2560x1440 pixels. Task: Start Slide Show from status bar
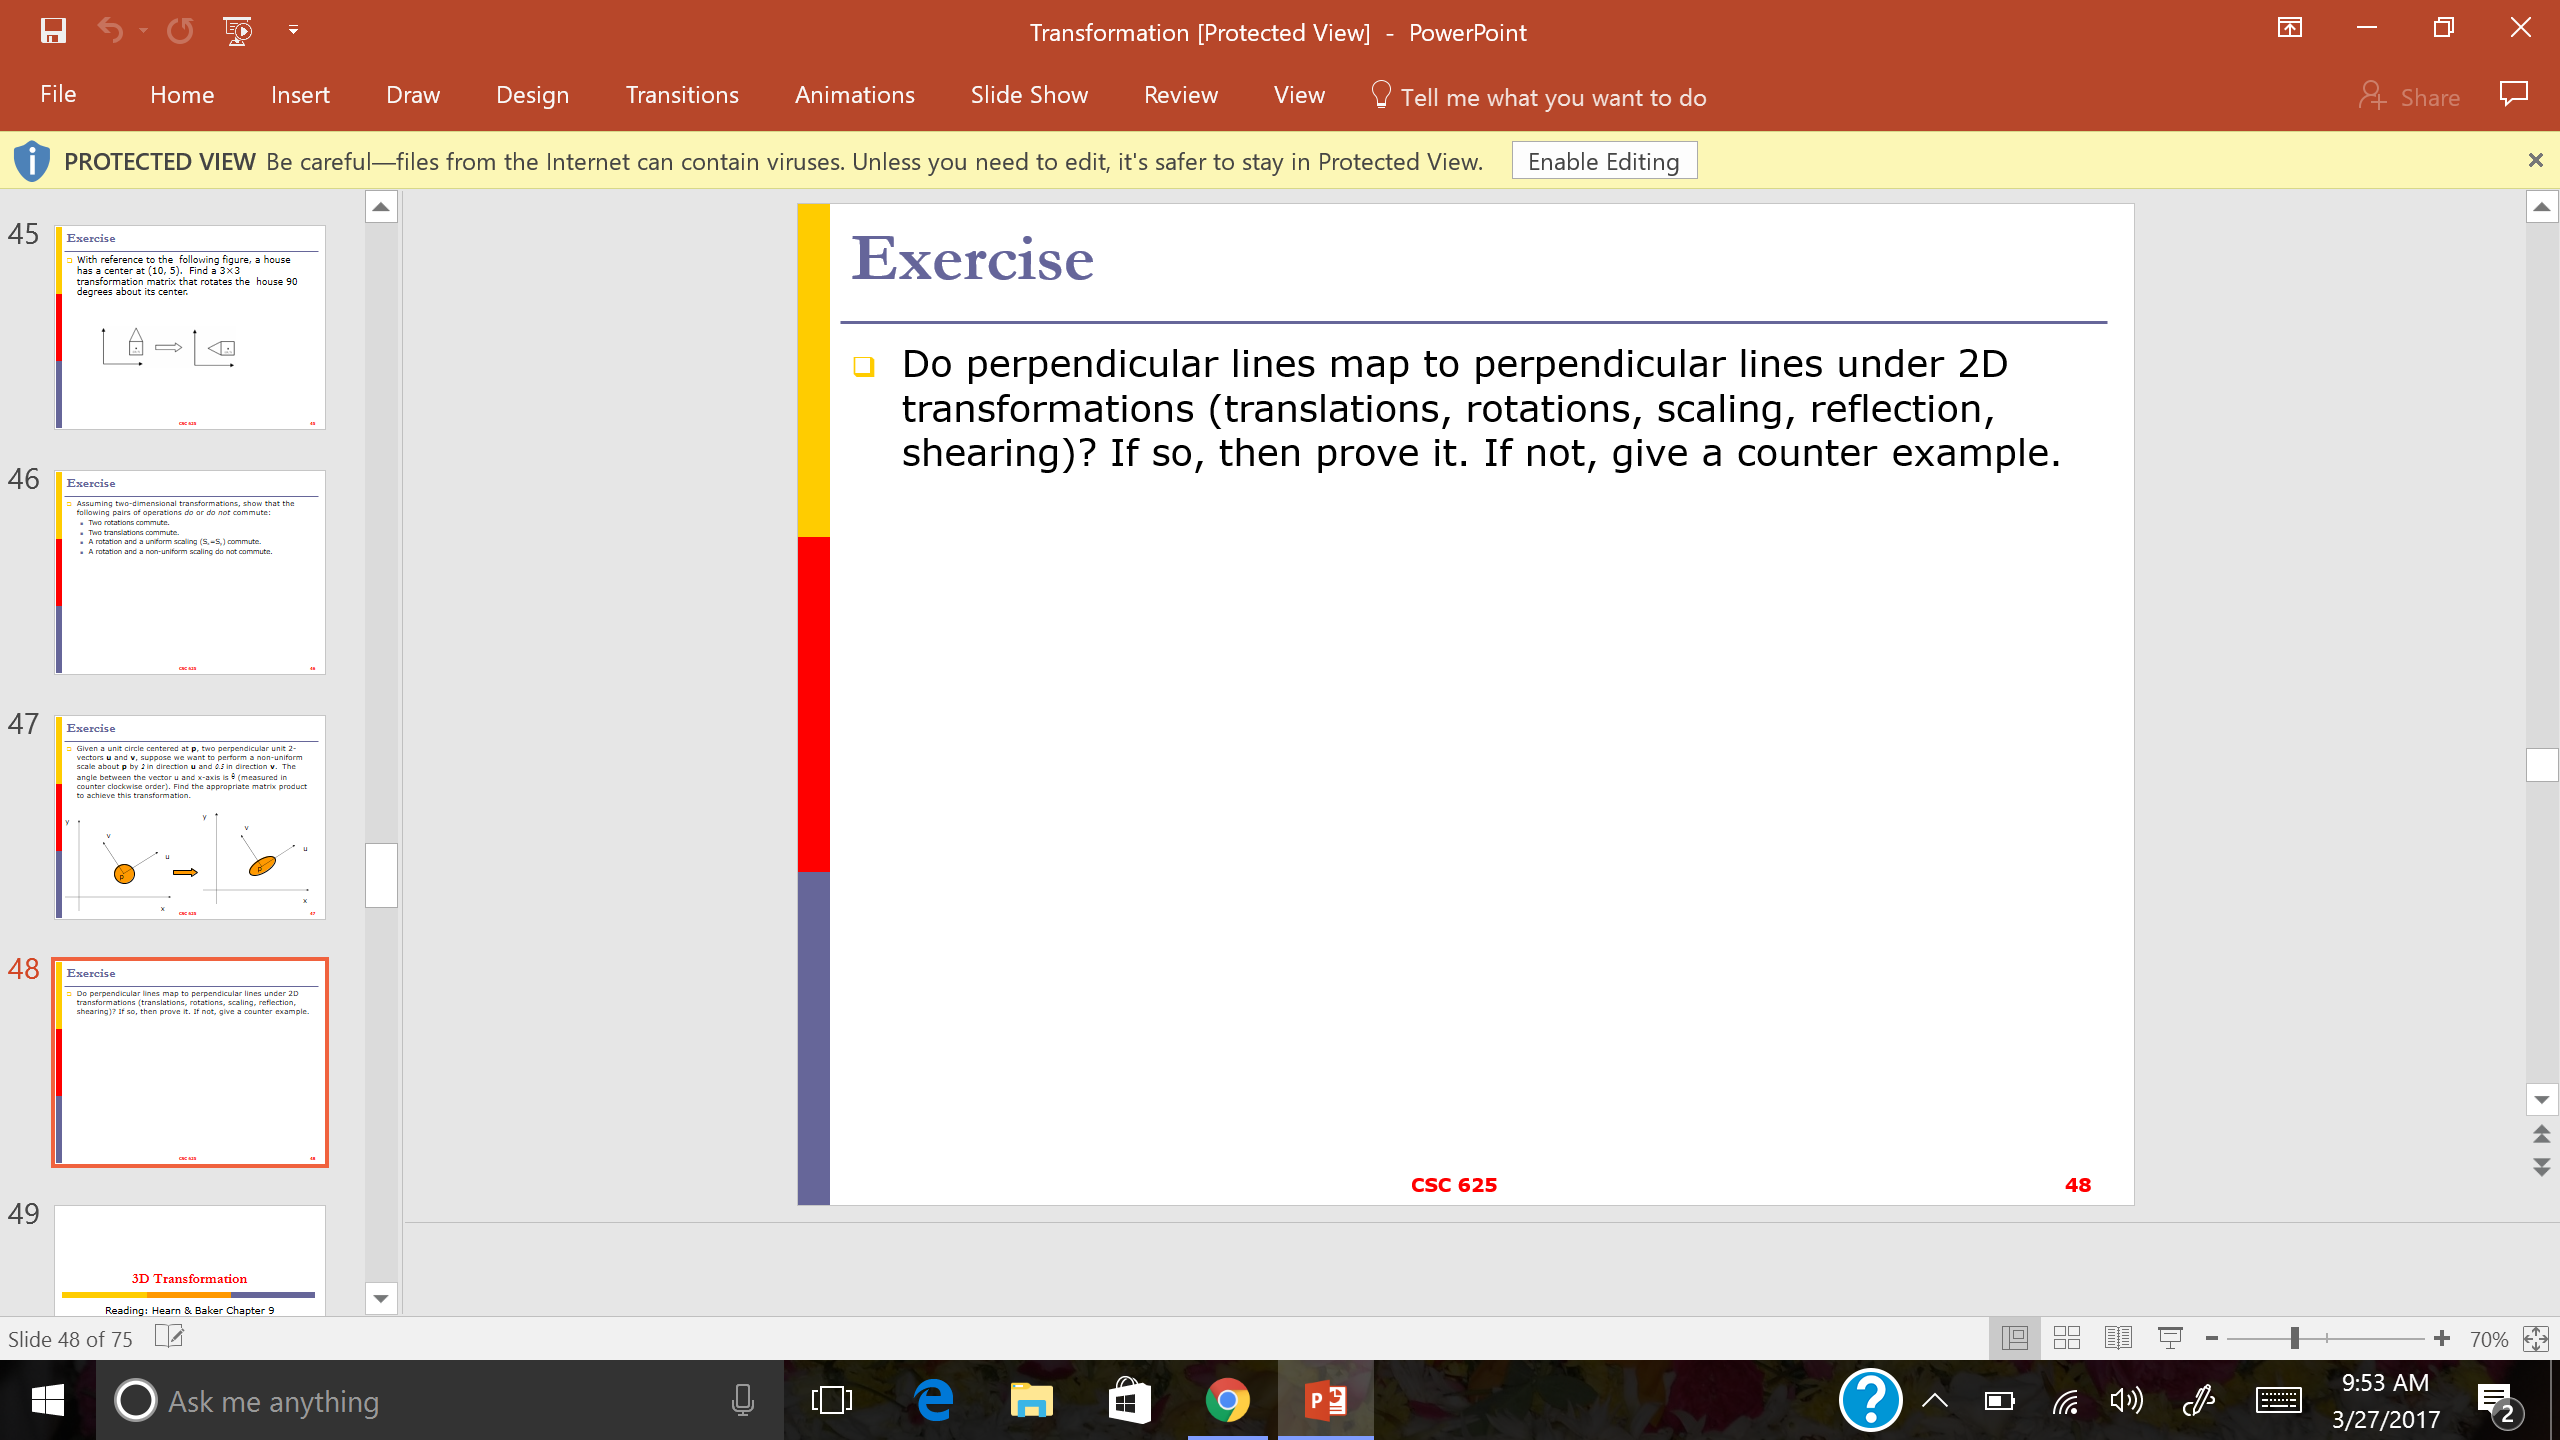coord(2170,1338)
